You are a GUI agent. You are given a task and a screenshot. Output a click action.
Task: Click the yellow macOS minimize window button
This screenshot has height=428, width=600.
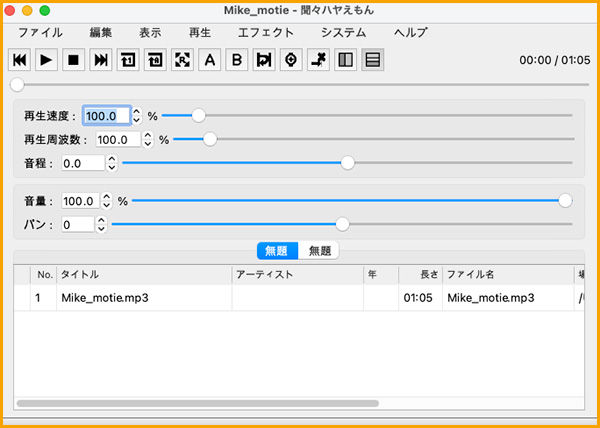point(27,11)
